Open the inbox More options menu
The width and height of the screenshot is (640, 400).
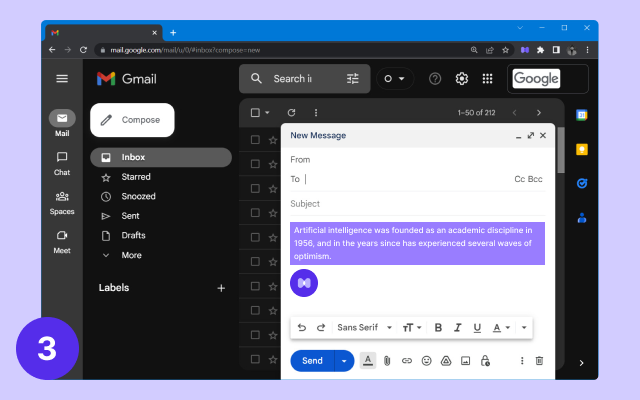316,113
